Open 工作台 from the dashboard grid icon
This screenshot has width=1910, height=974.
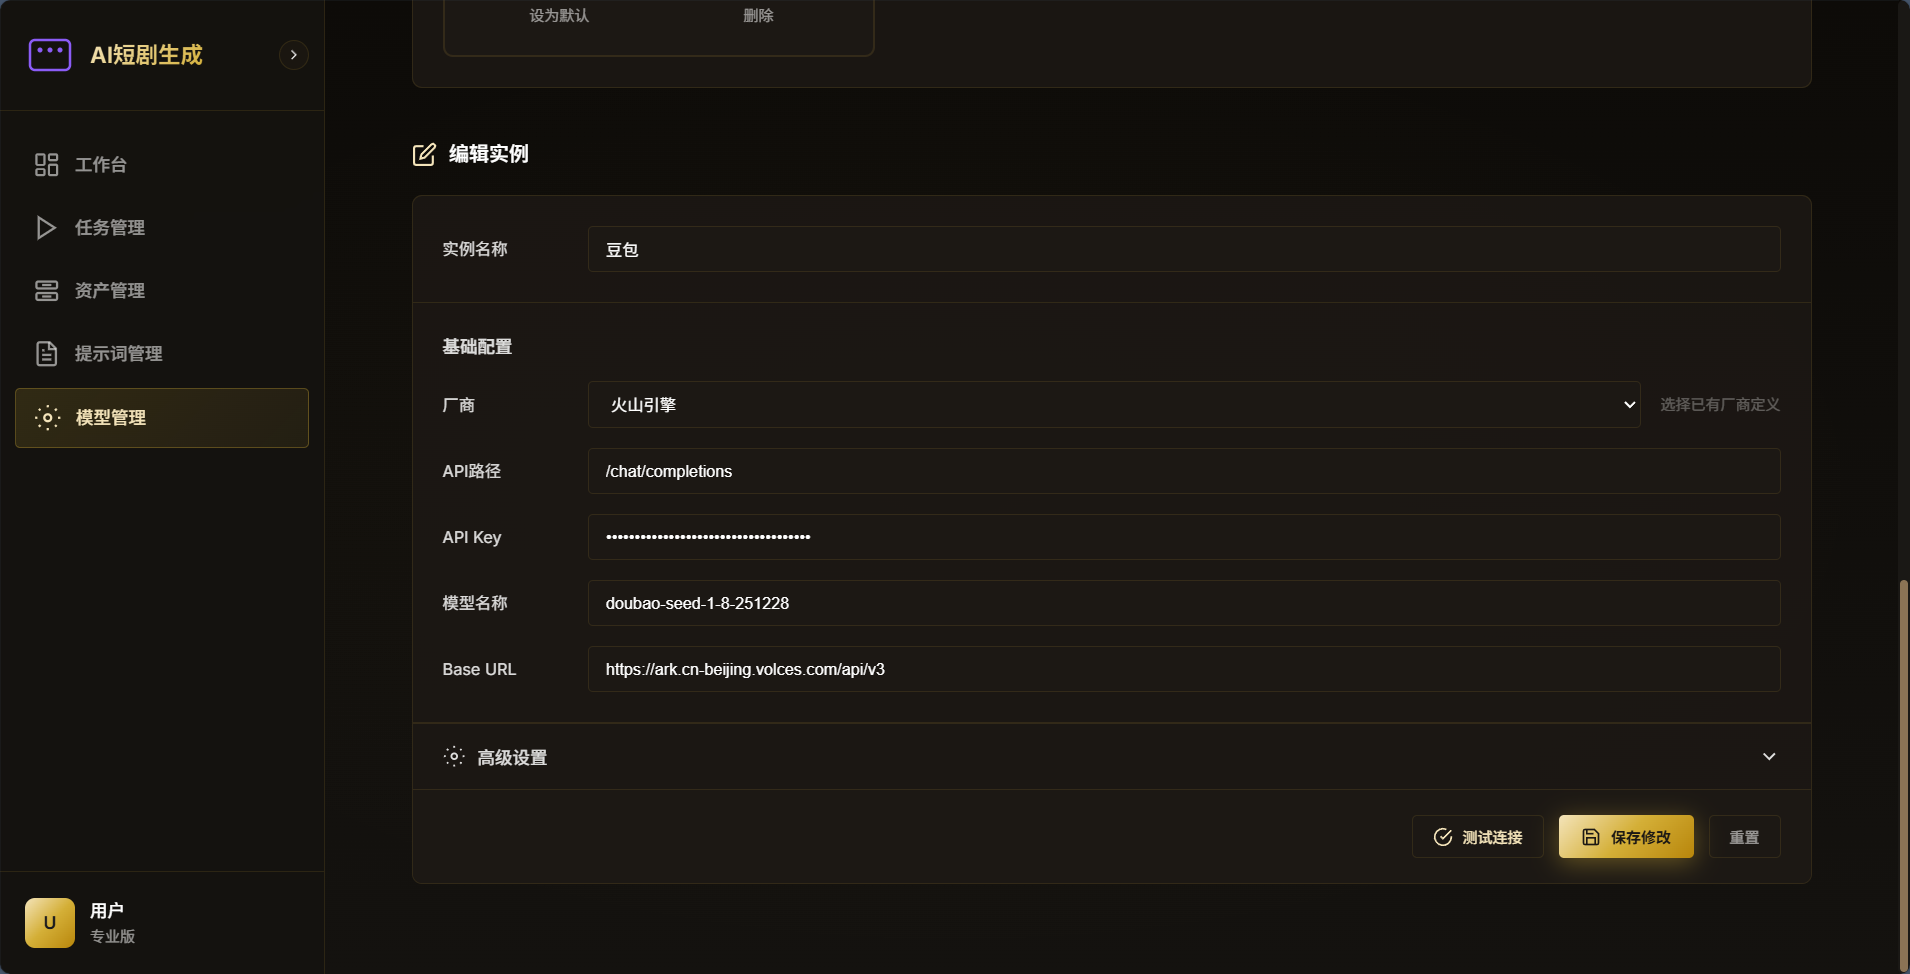point(47,164)
